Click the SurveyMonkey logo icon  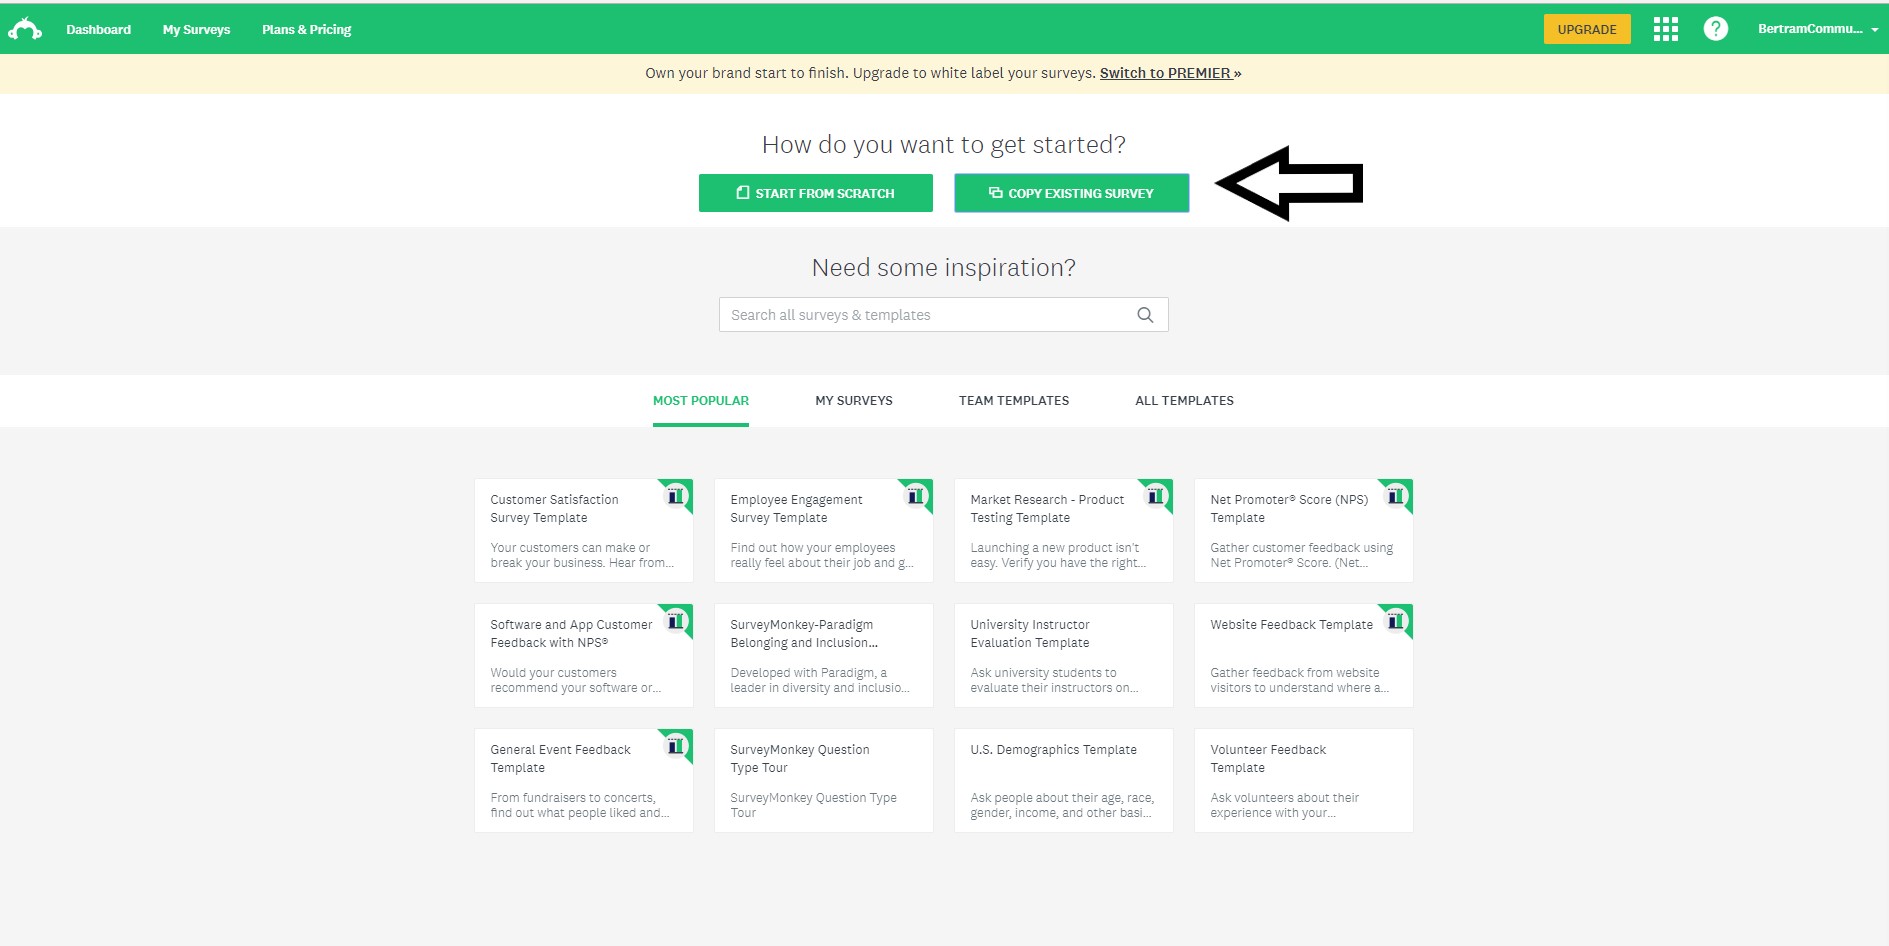tap(25, 29)
